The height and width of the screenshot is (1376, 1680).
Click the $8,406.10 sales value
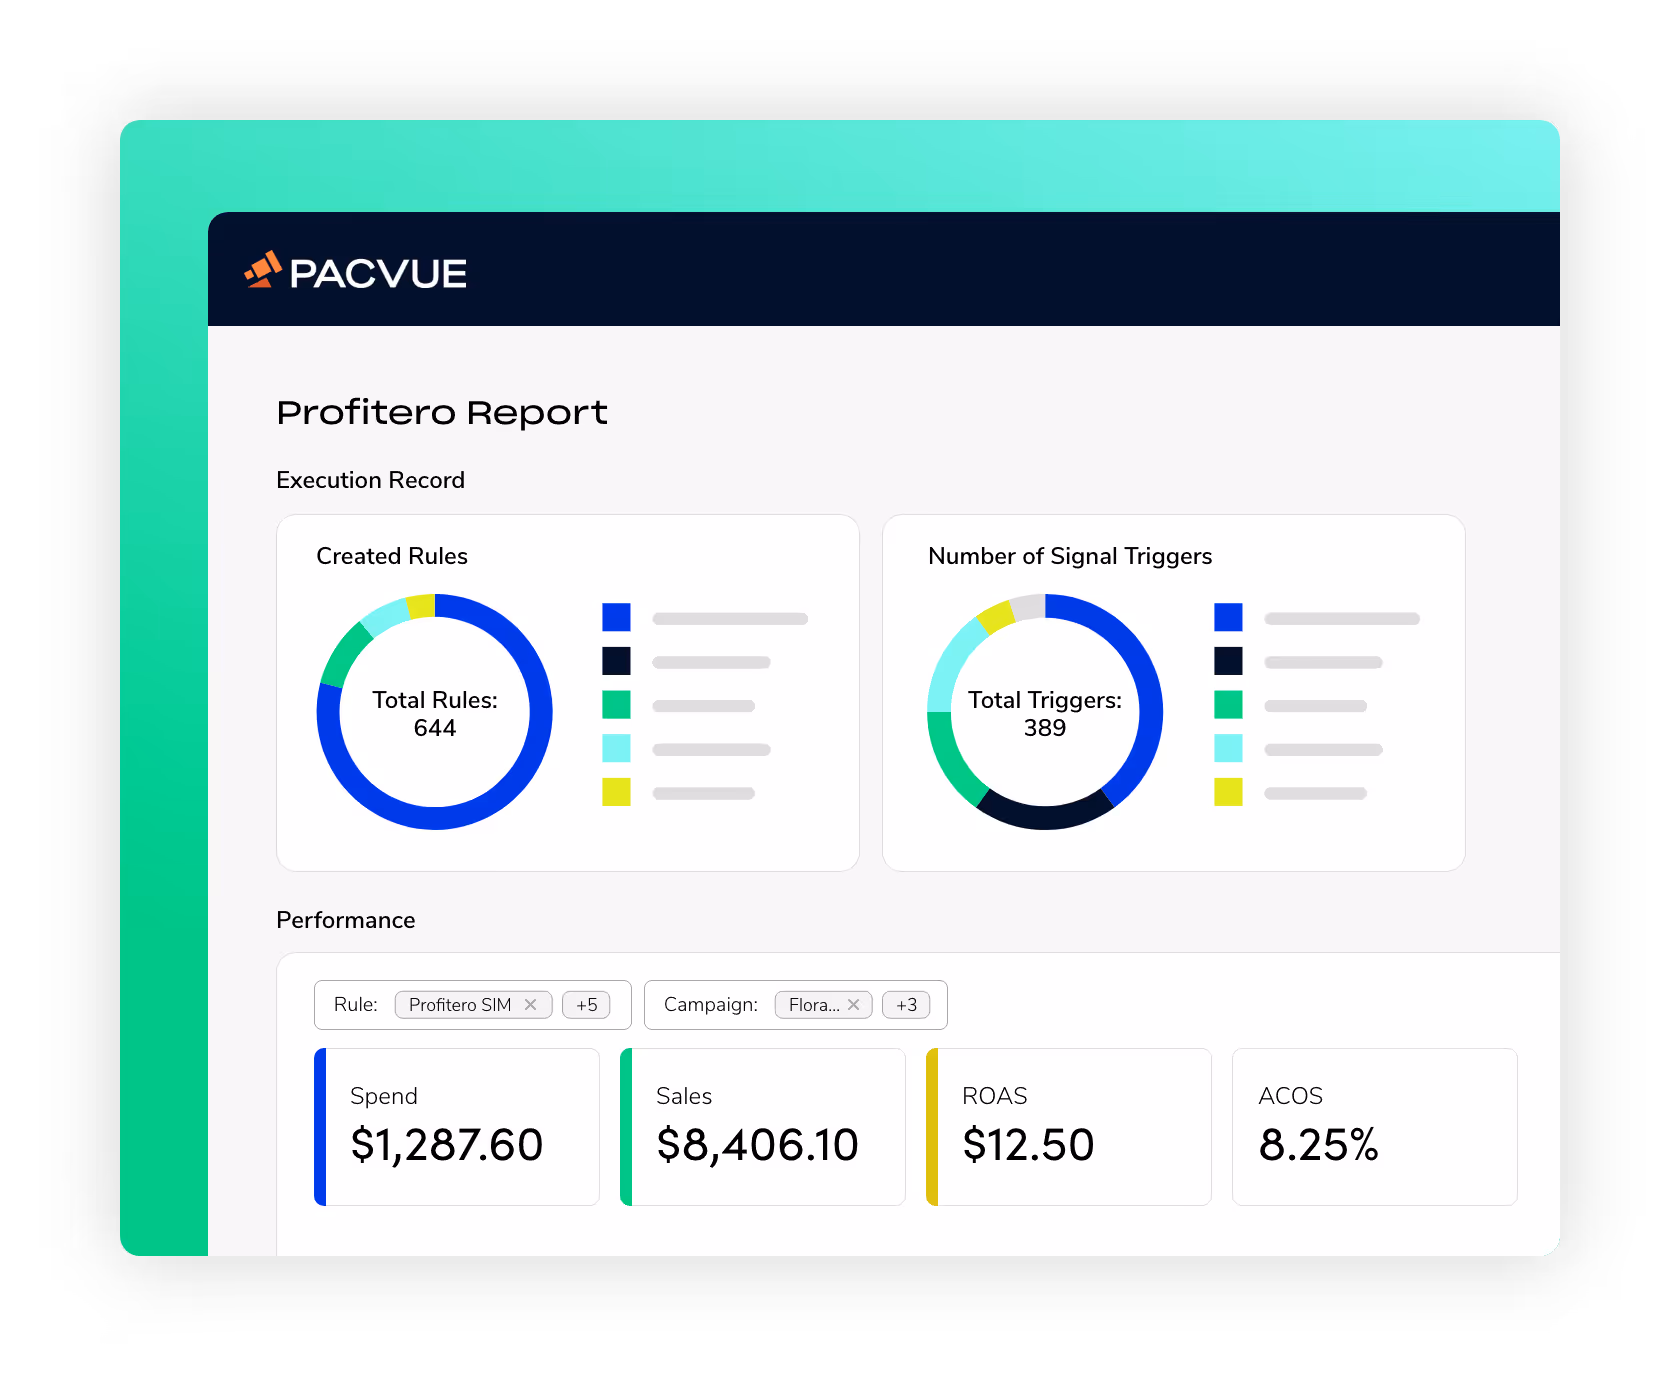tap(758, 1145)
